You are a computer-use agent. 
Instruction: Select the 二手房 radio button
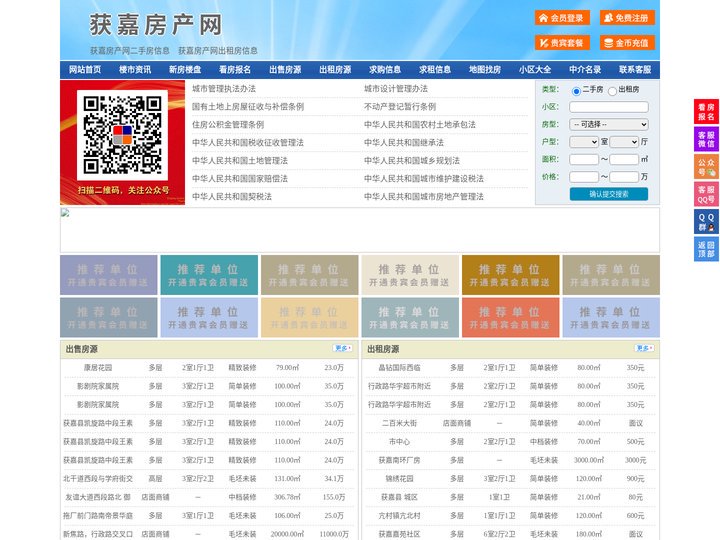tap(576, 91)
